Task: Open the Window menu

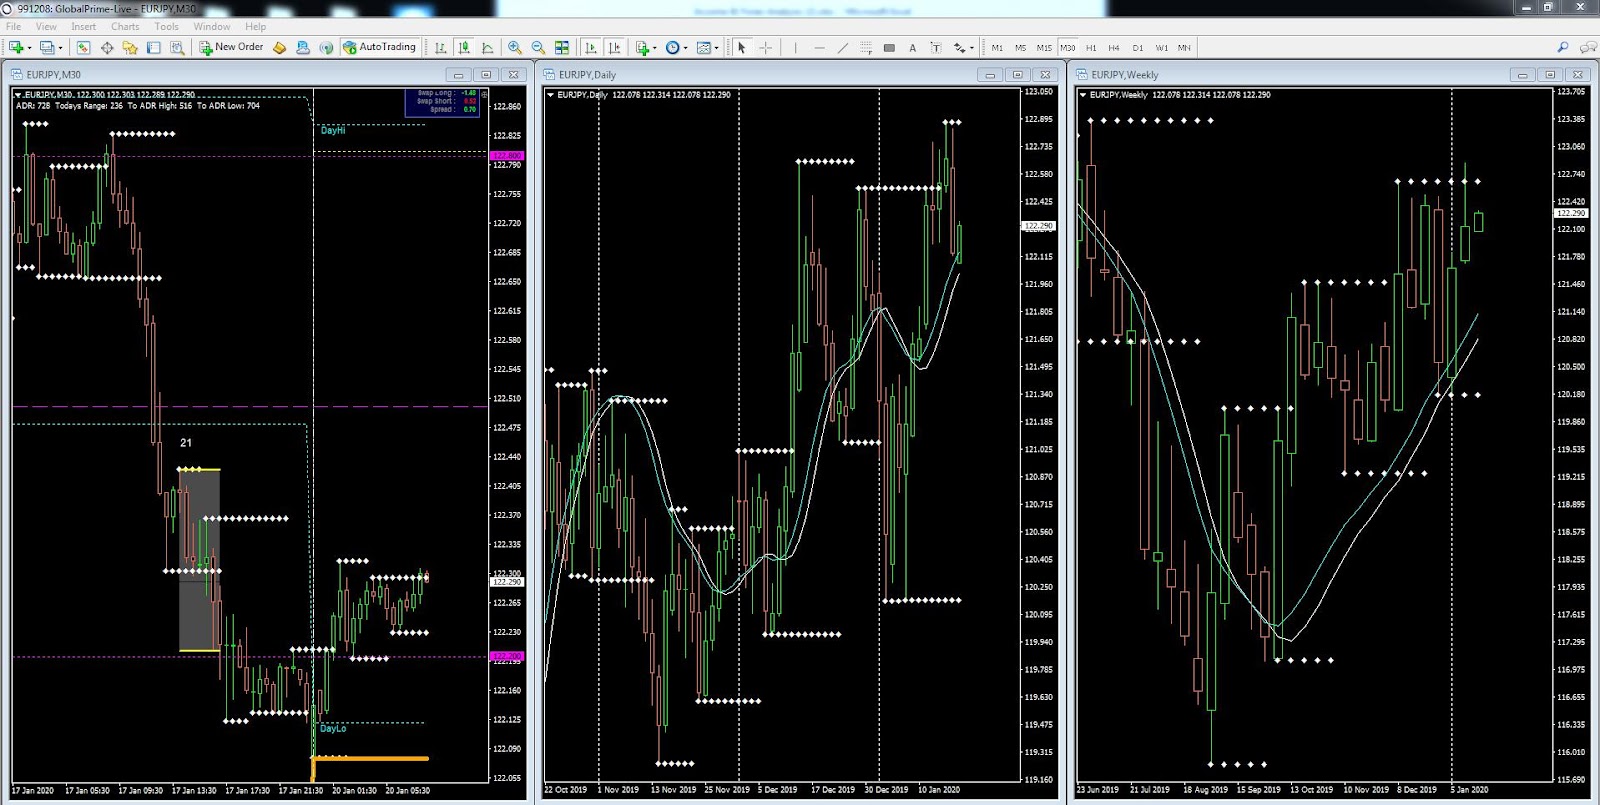Action: tap(212, 26)
